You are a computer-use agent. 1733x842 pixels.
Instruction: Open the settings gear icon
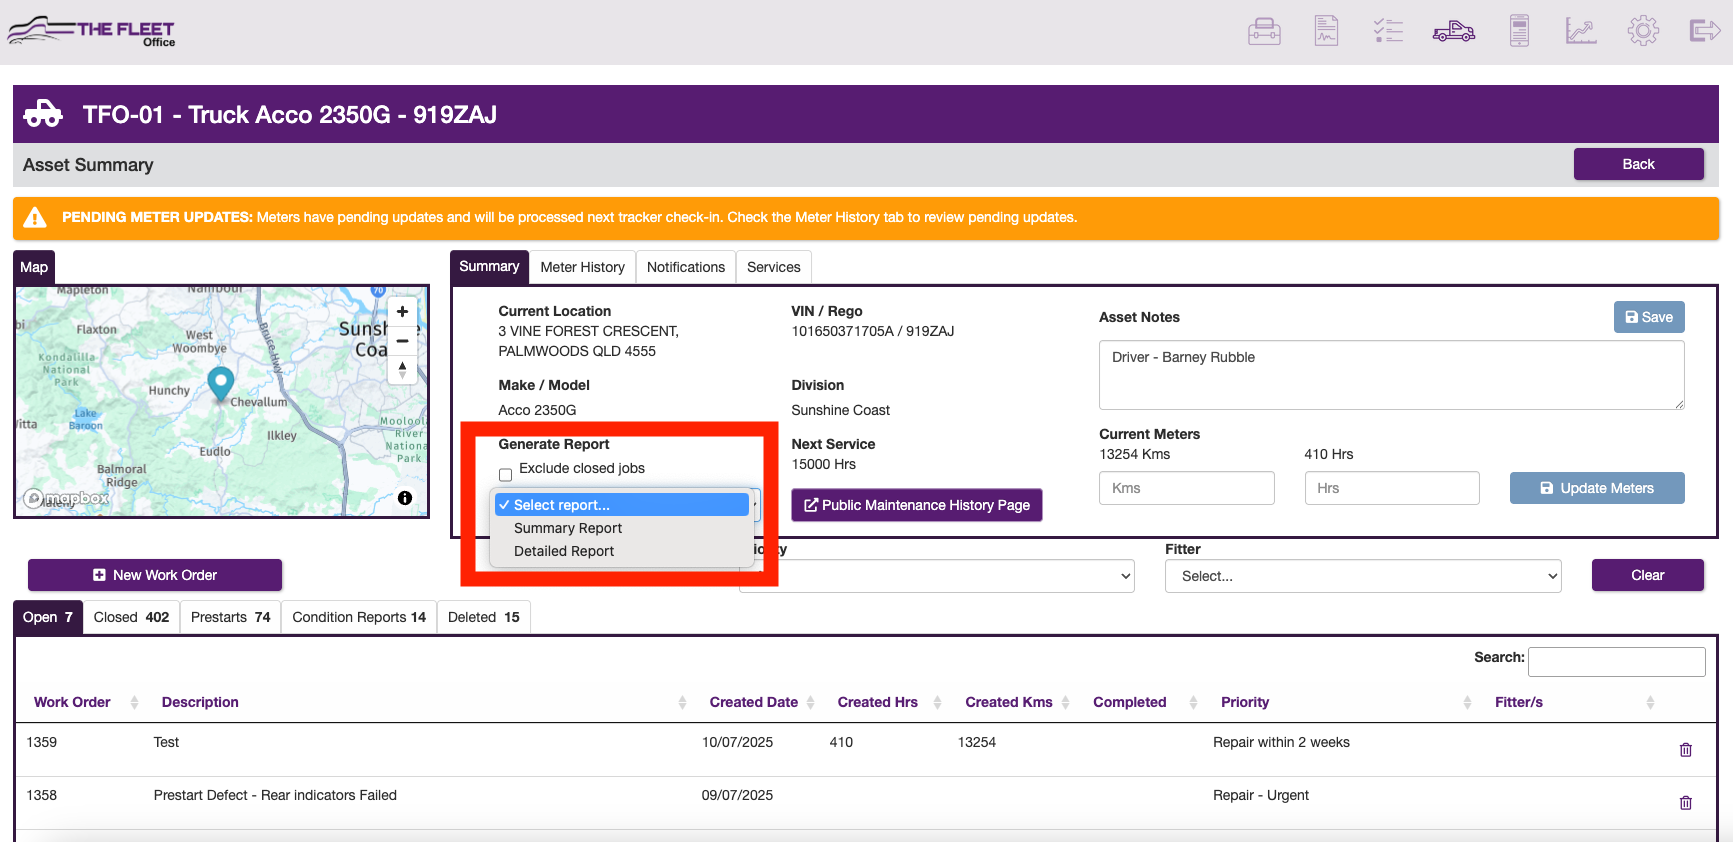point(1643,31)
